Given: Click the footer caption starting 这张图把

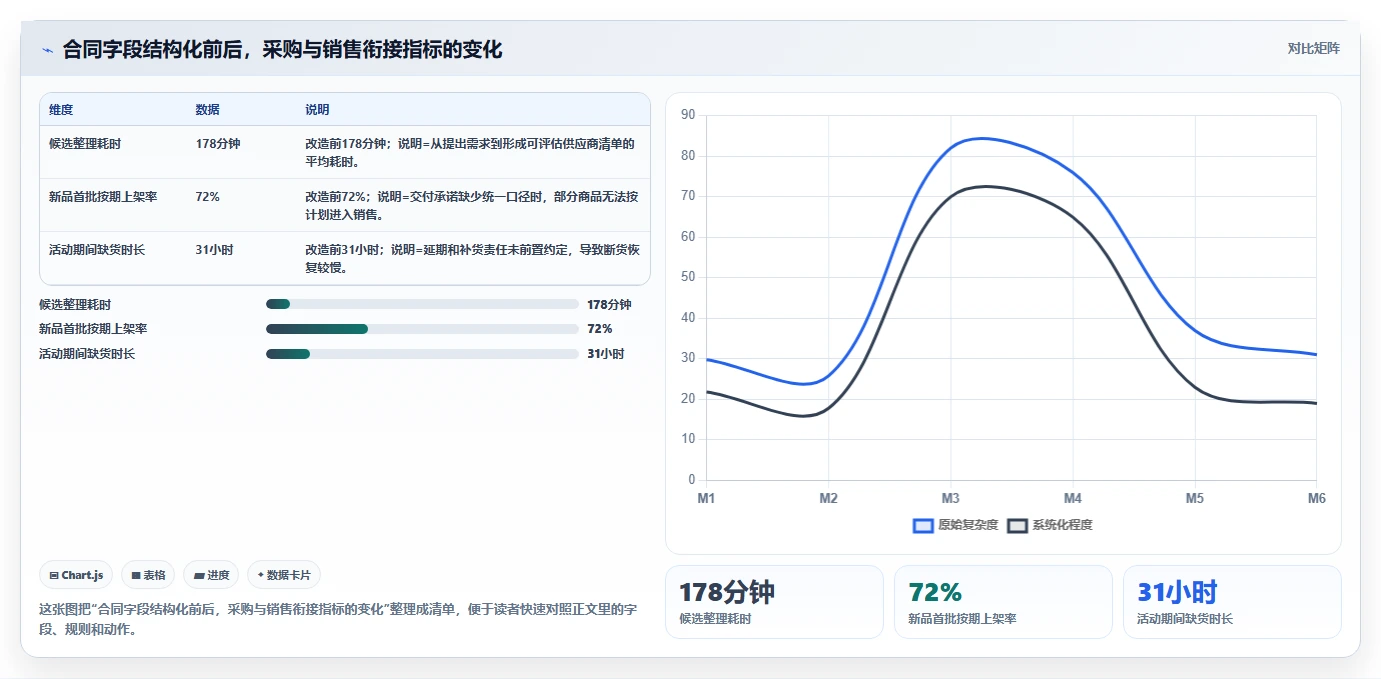Looking at the screenshot, I should [x=338, y=619].
